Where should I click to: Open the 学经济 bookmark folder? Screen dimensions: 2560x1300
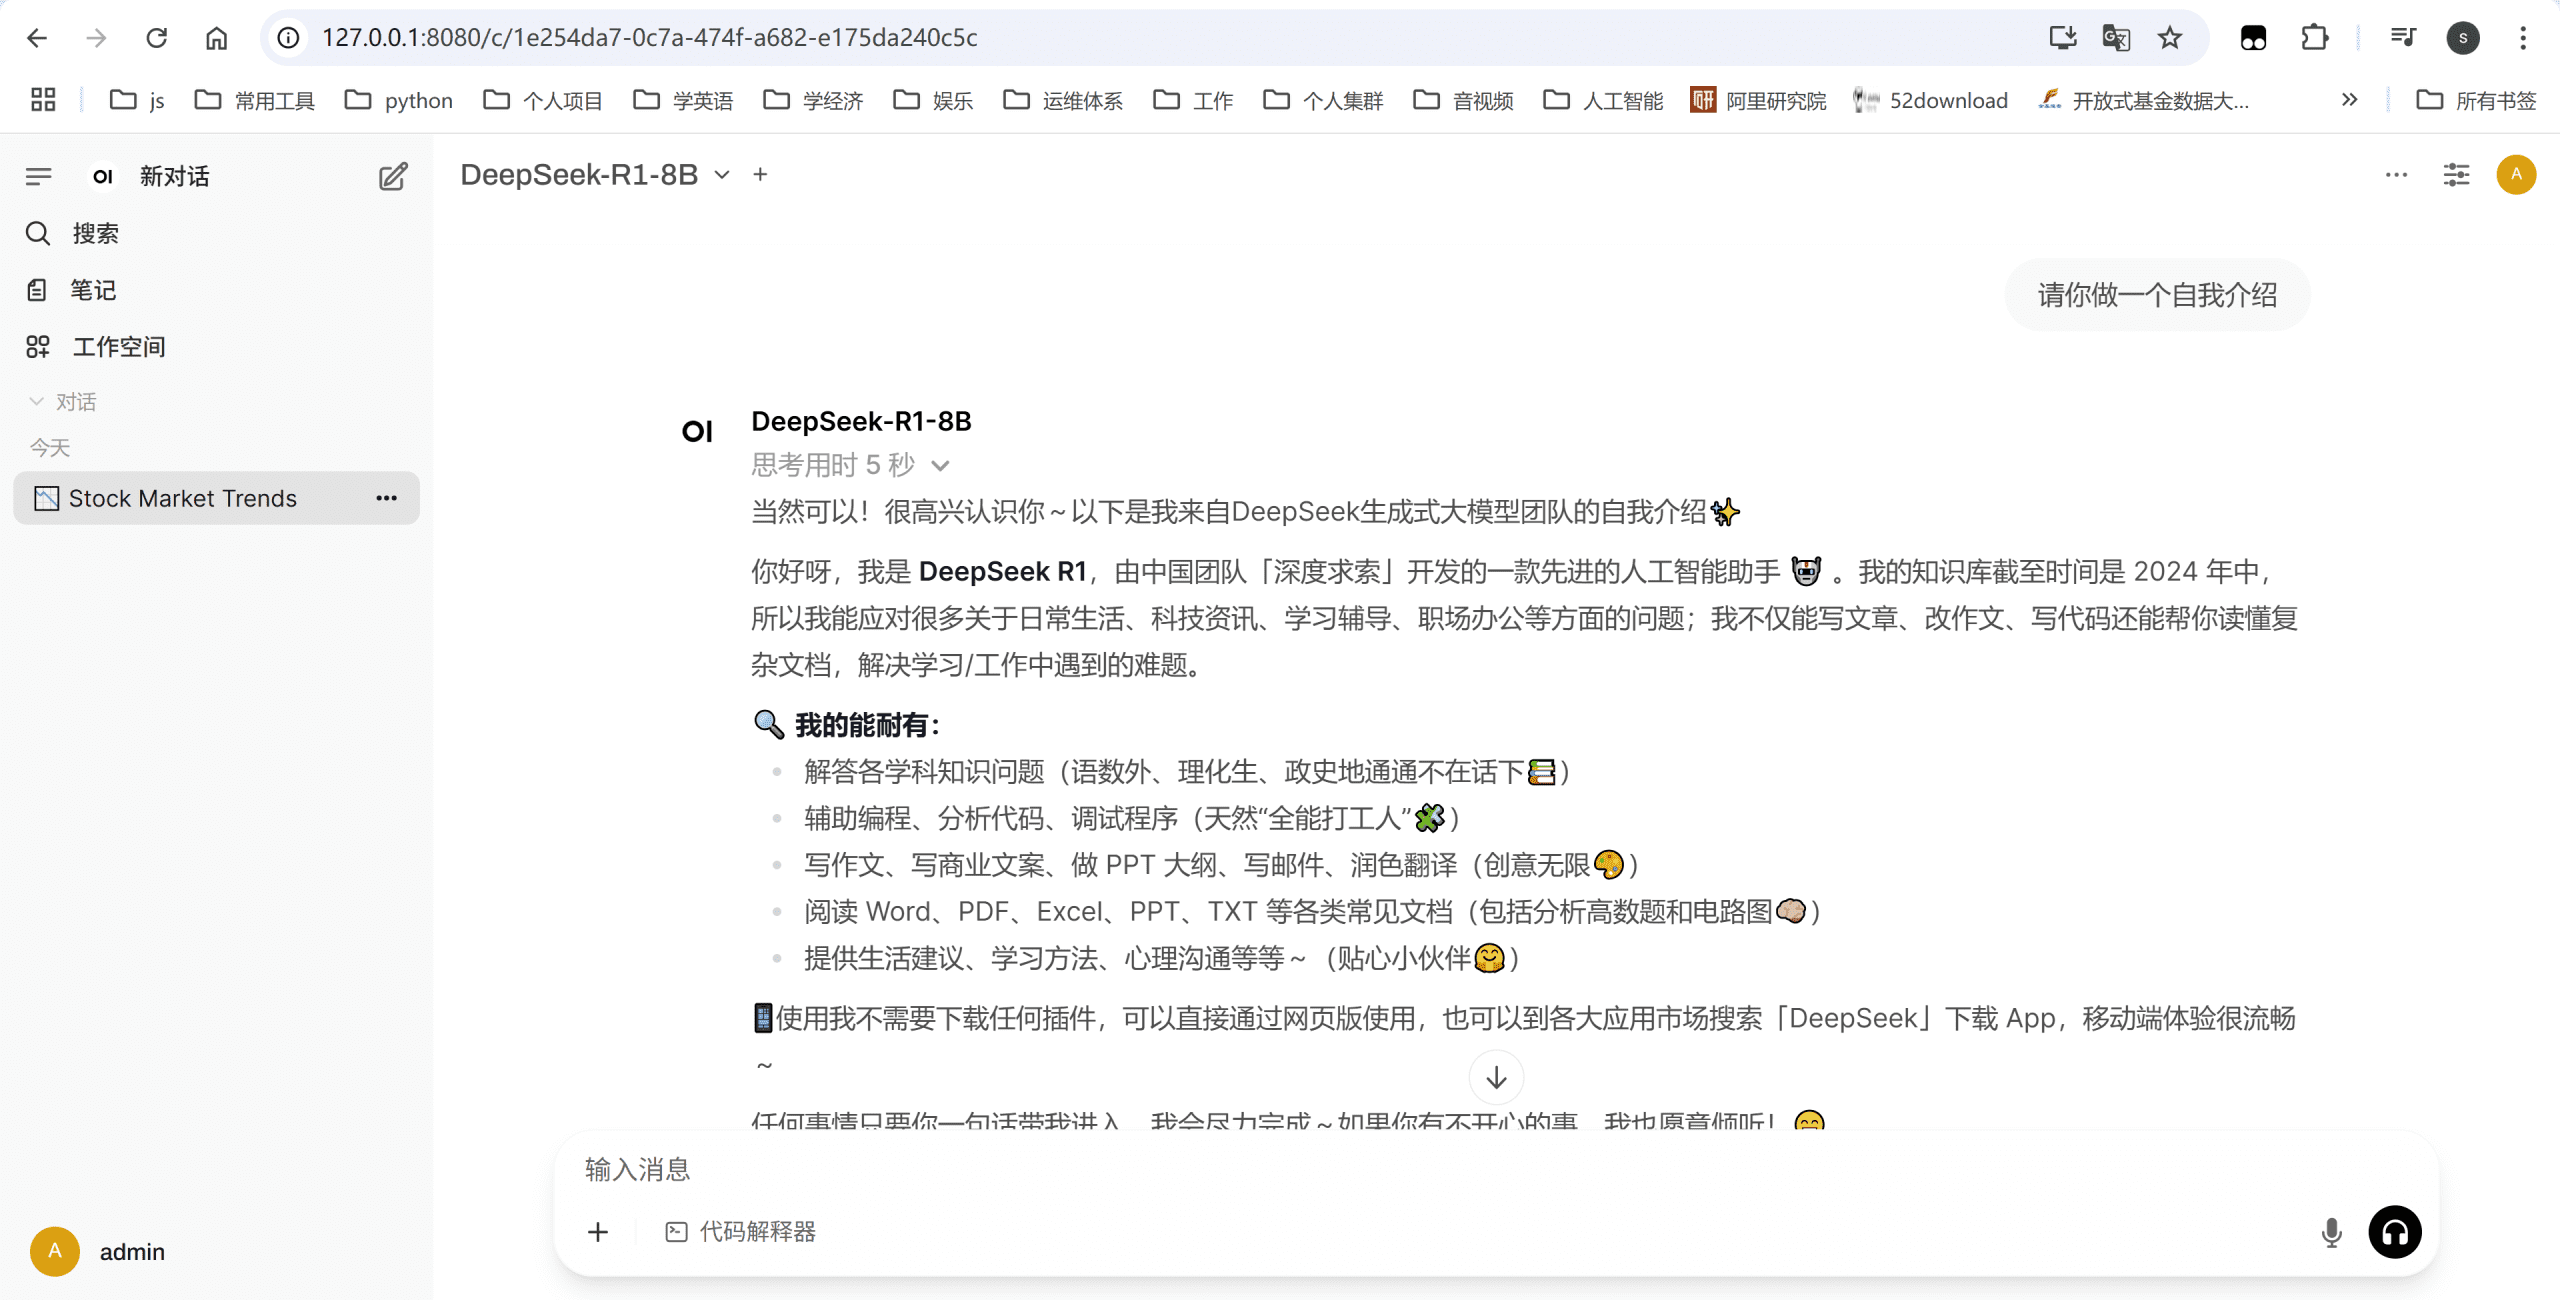tap(813, 100)
